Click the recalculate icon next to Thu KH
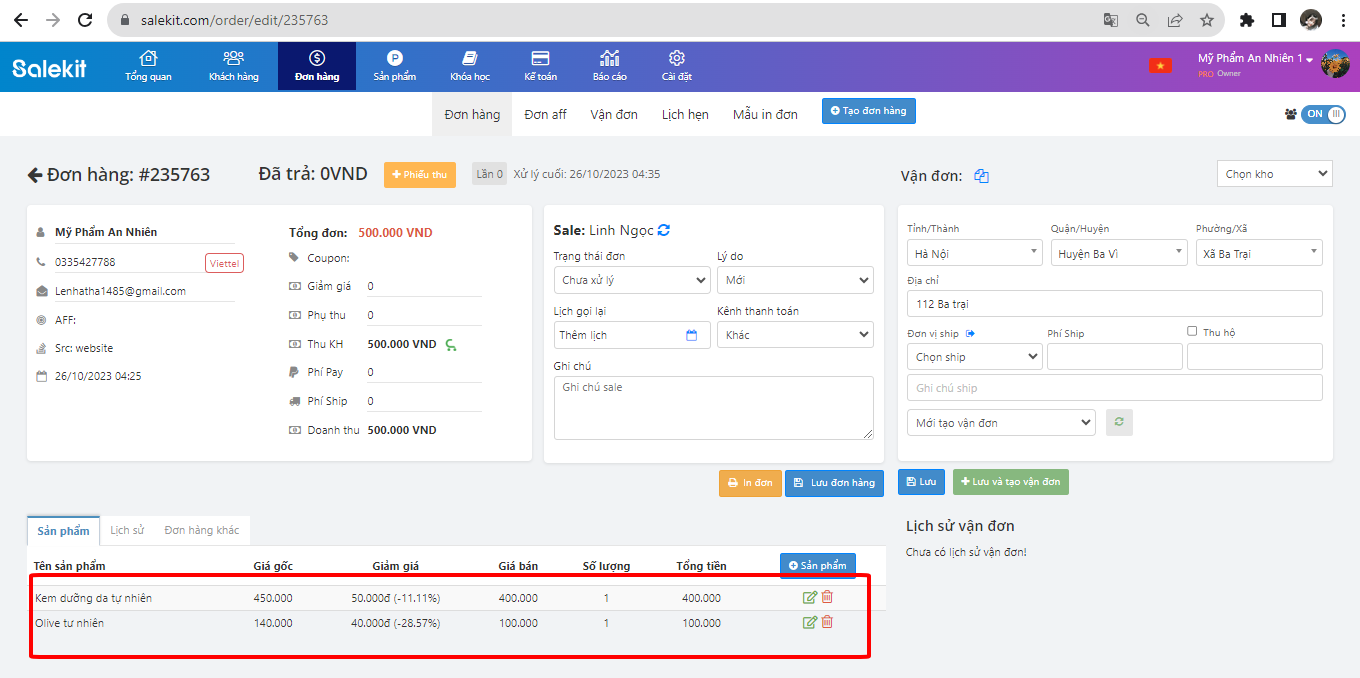This screenshot has height=678, width=1360. pyautogui.click(x=451, y=345)
